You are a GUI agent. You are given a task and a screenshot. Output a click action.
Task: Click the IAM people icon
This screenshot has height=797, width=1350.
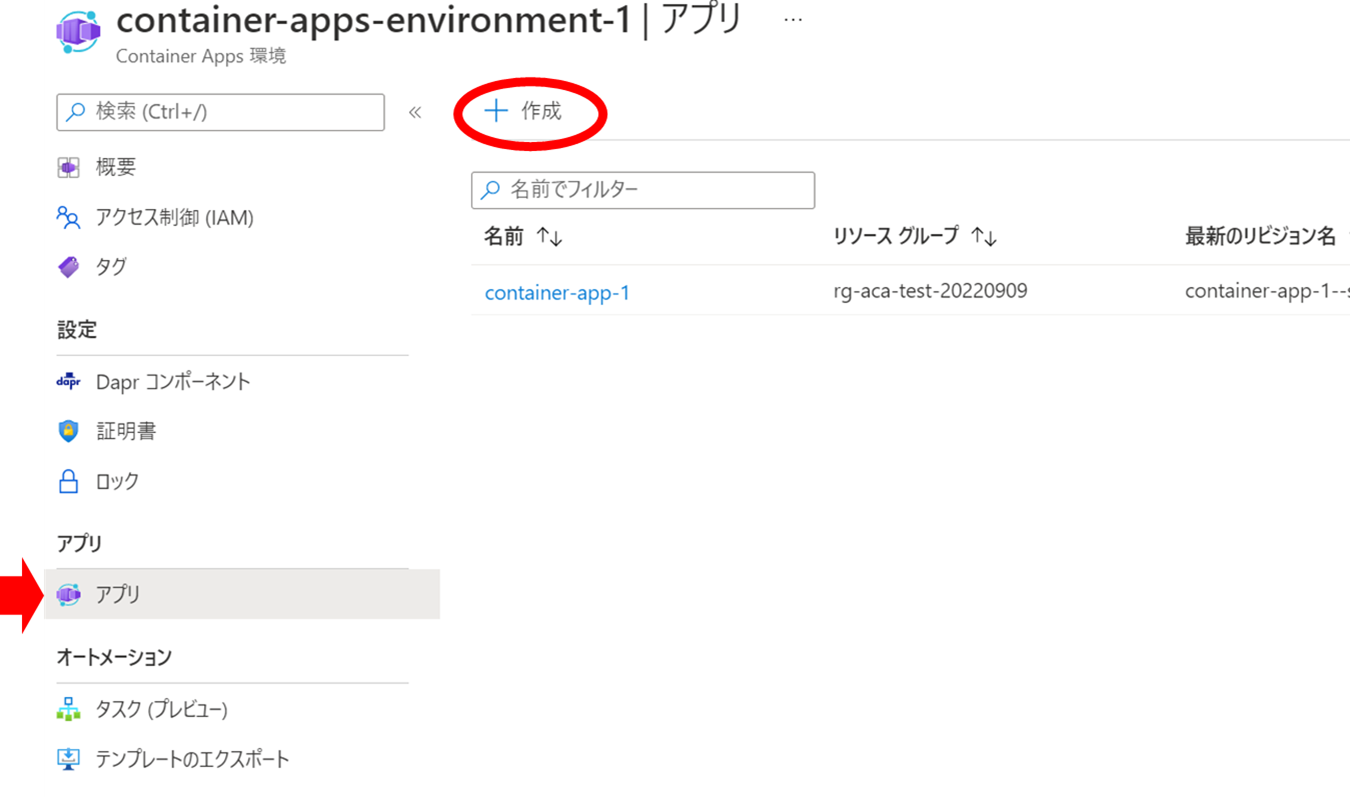click(x=68, y=217)
